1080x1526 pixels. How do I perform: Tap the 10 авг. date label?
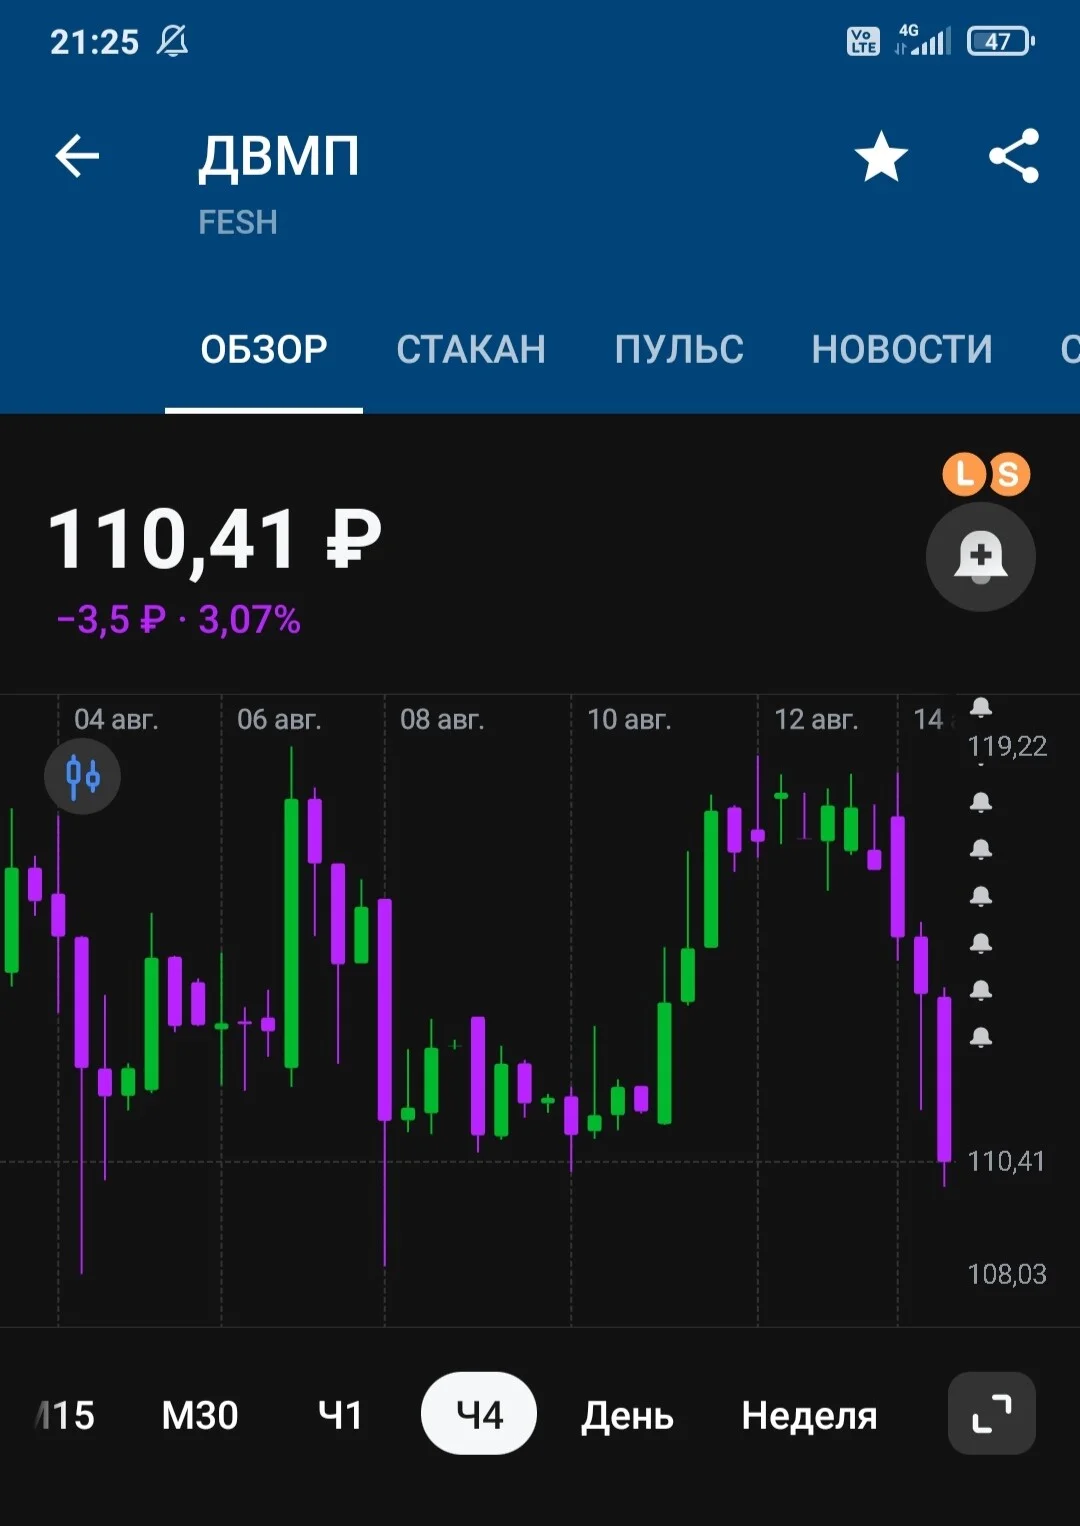[x=629, y=719]
